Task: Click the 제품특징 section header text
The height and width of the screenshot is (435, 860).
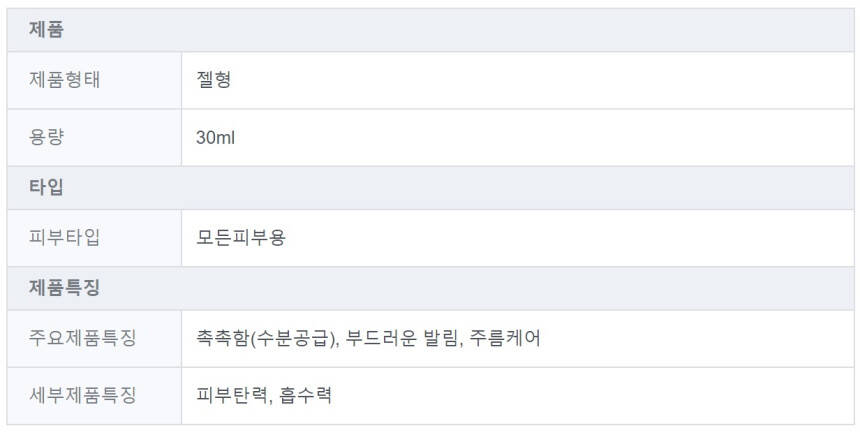Action: (x=65, y=288)
